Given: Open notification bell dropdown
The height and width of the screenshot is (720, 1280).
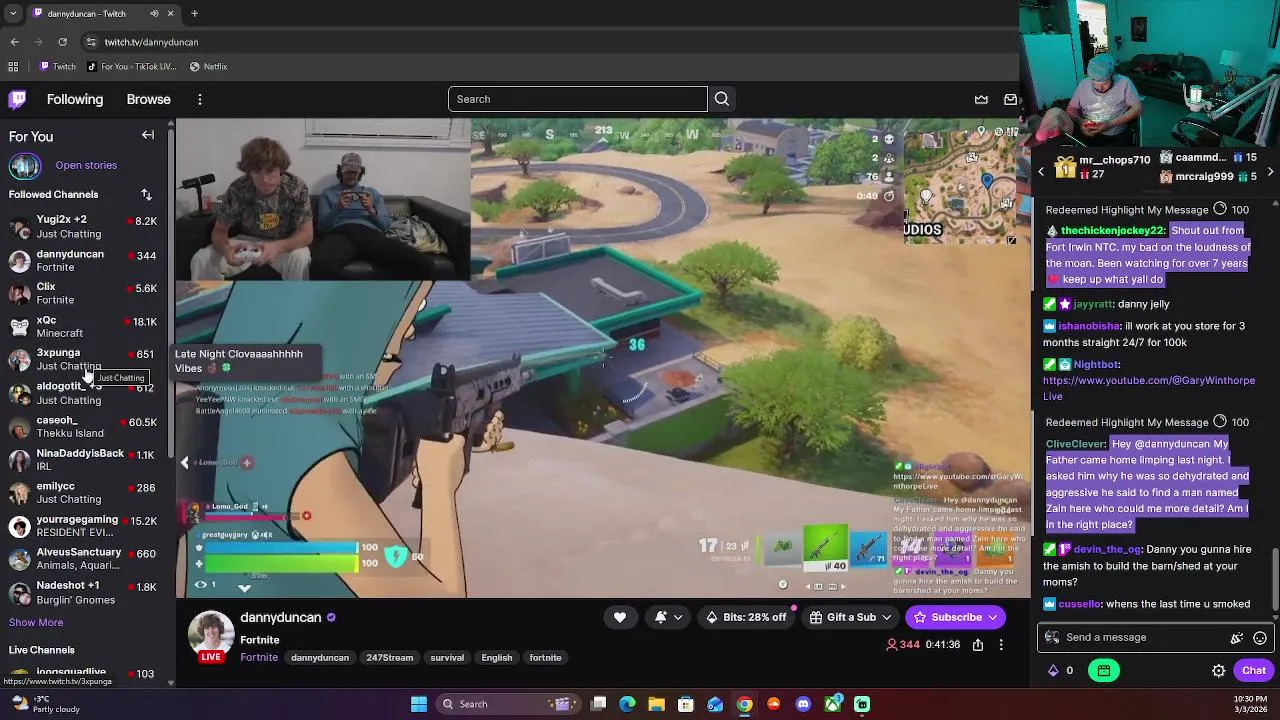Looking at the screenshot, I should click(x=667, y=617).
